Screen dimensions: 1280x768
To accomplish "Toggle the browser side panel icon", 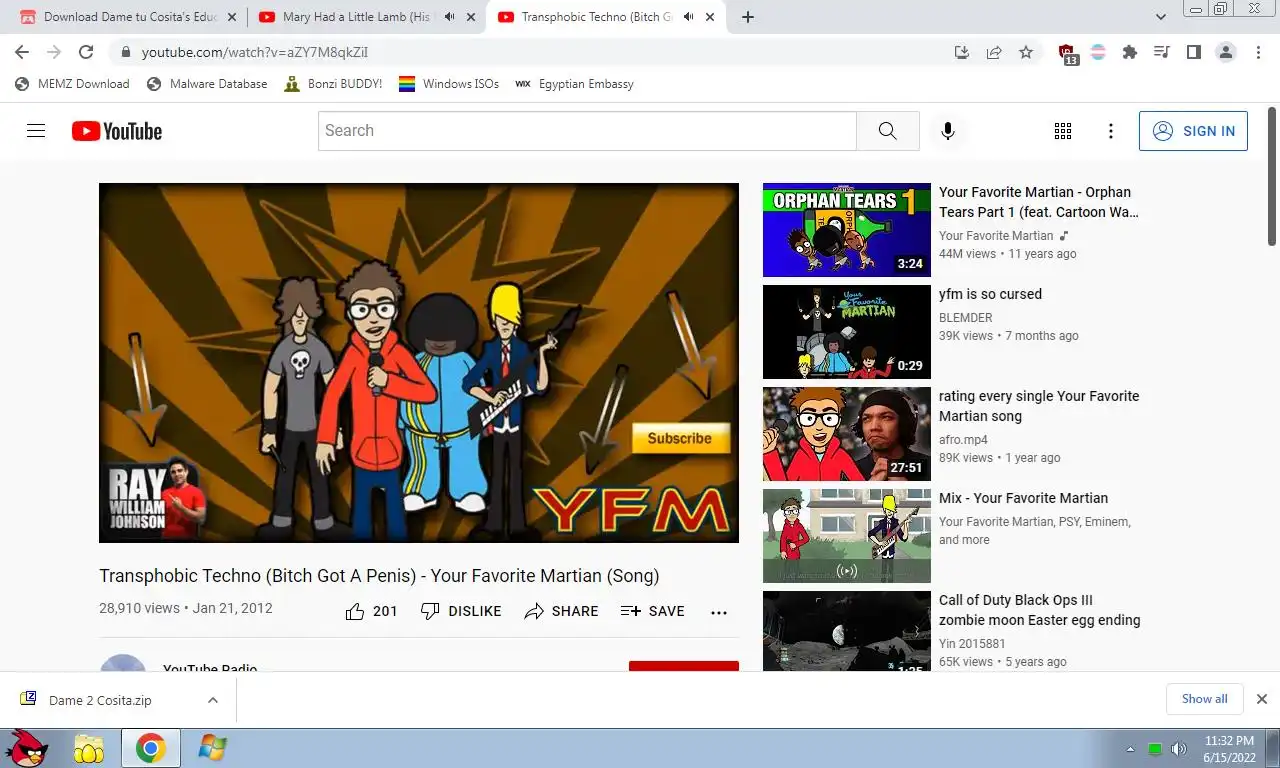I will click(x=1194, y=52).
